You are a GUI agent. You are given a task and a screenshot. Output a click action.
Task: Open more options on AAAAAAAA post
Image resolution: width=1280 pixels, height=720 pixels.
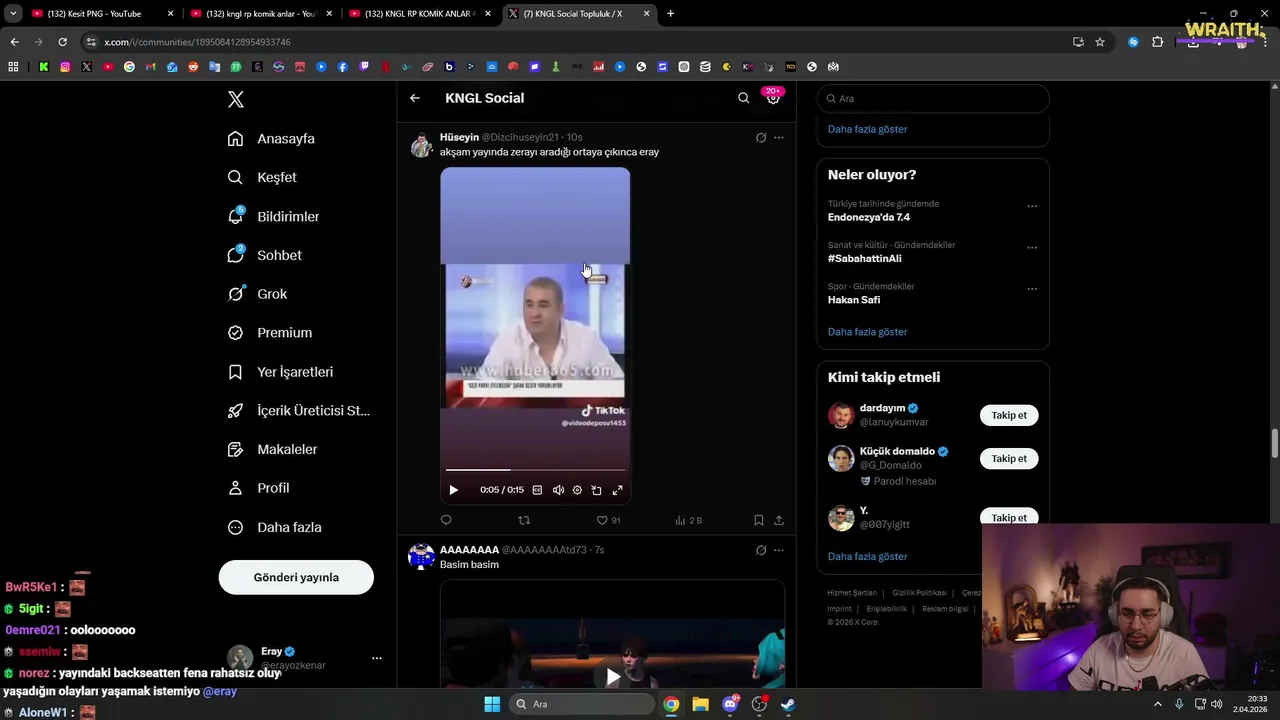point(779,550)
